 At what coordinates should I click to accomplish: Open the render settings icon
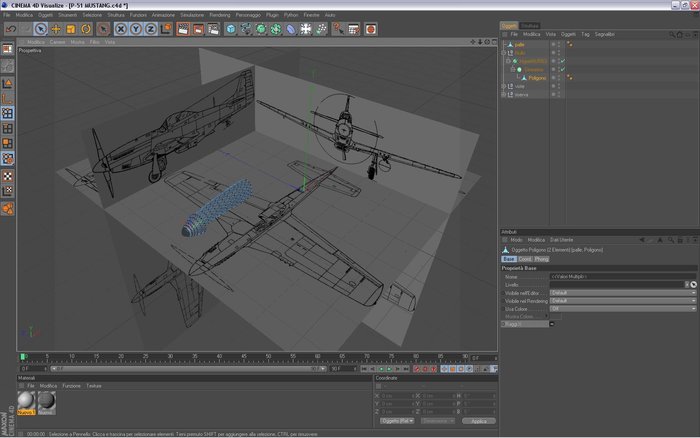click(x=213, y=29)
